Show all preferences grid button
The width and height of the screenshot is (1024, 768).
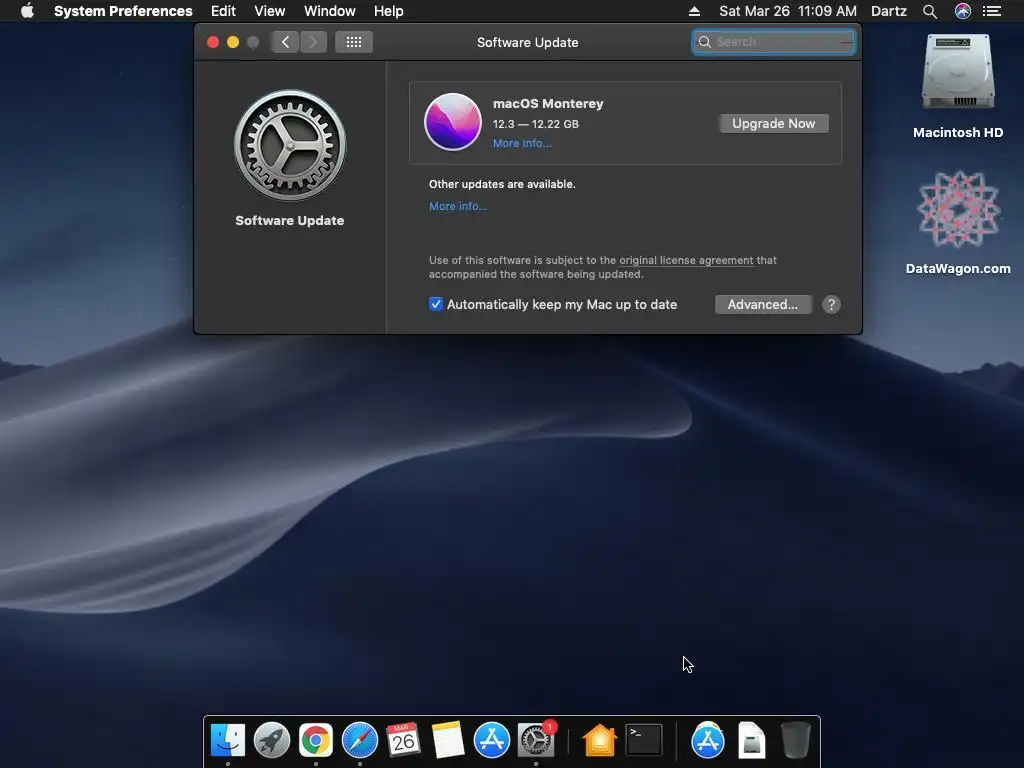pyautogui.click(x=354, y=42)
